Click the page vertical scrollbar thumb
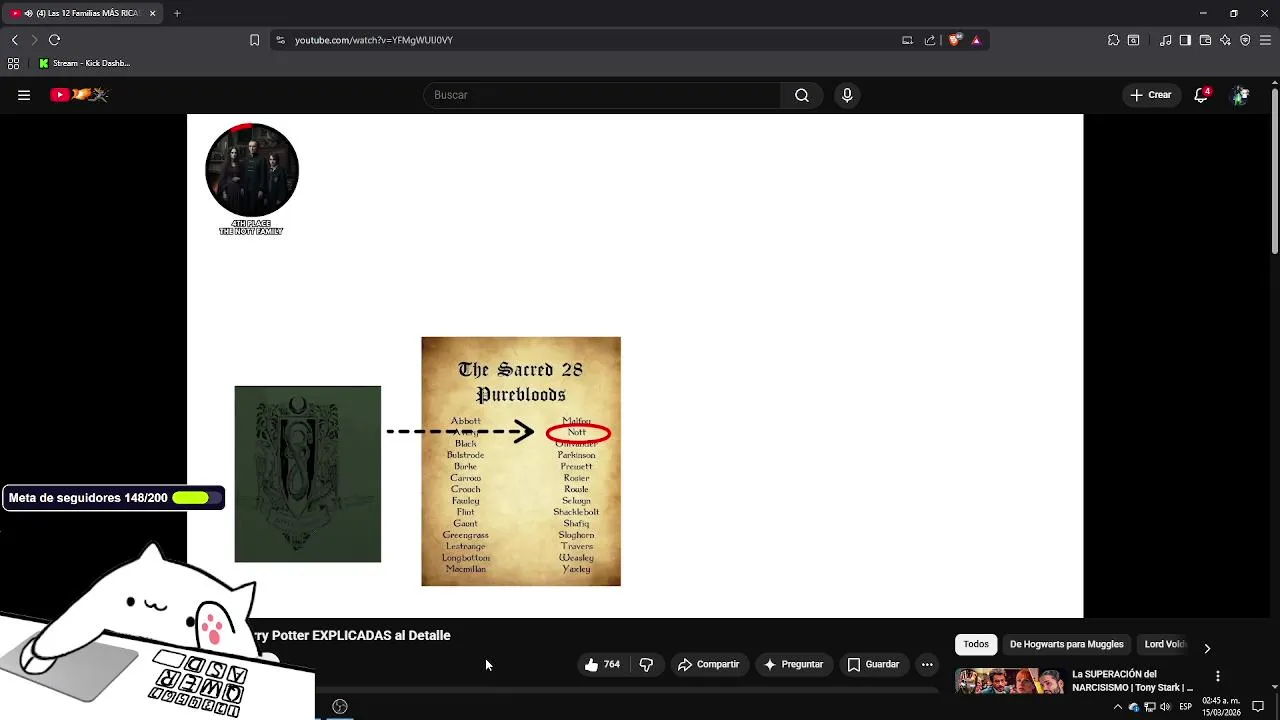Viewport: 1280px width, 720px height. coord(1274,171)
